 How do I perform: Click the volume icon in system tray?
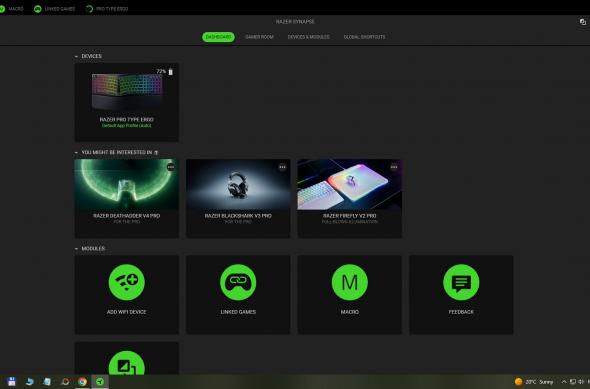pyautogui.click(x=581, y=382)
